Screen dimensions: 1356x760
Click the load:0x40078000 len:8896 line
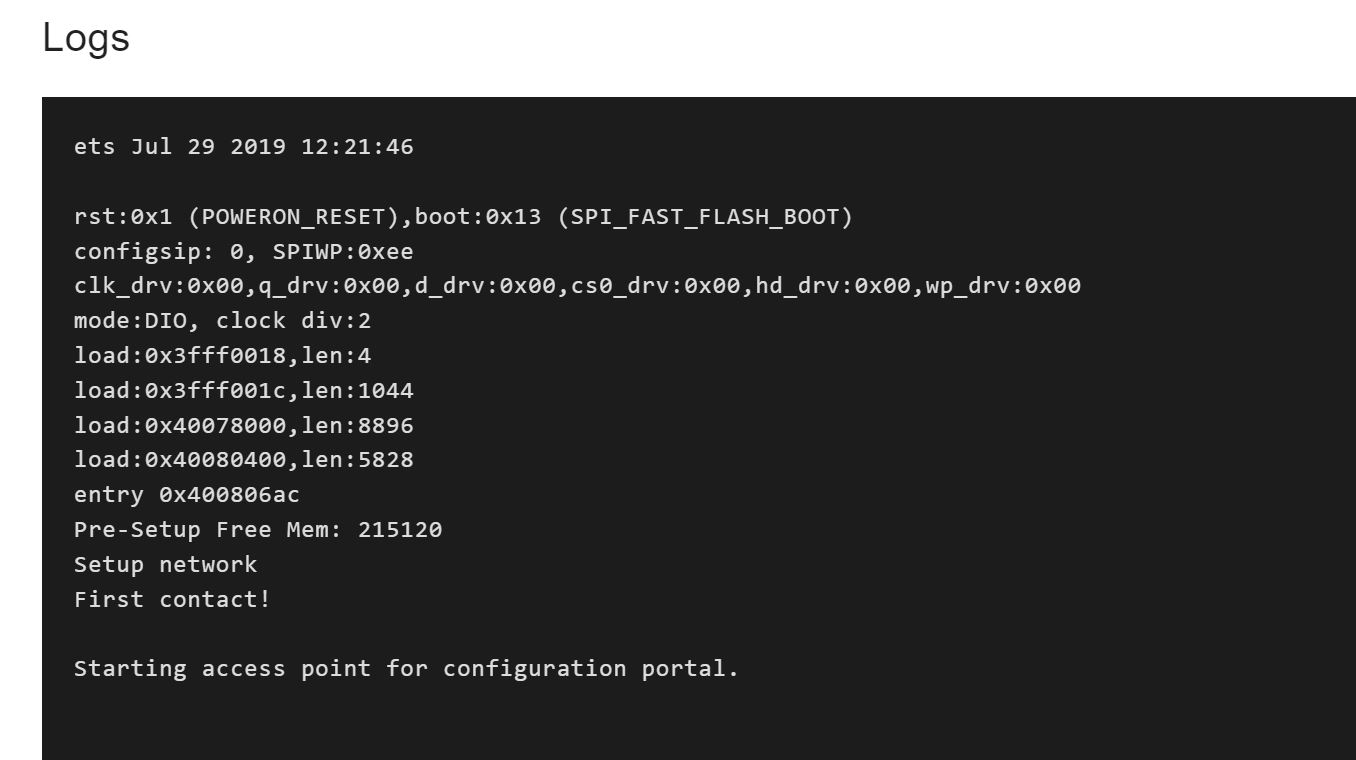243,425
